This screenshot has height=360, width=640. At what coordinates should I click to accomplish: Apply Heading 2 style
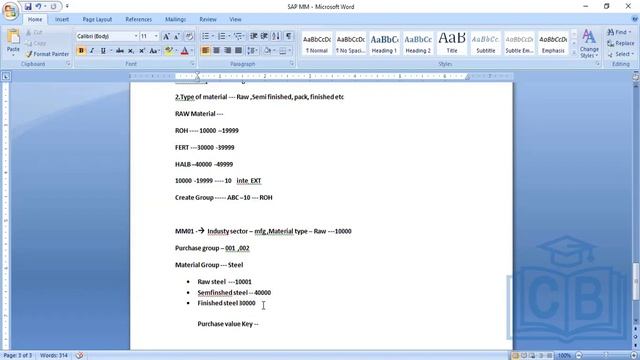click(x=418, y=44)
